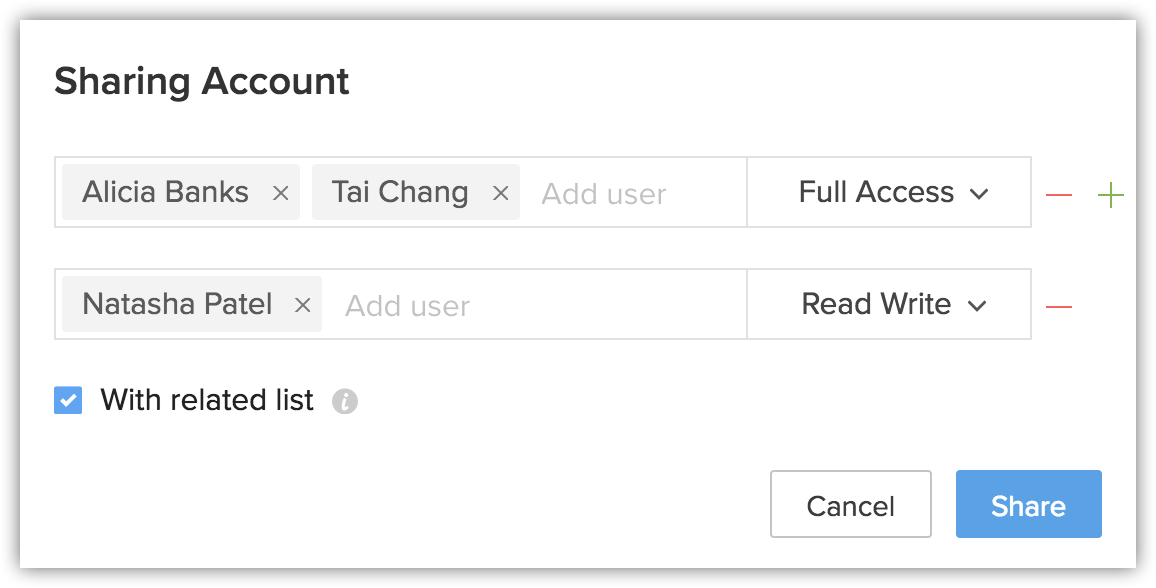The width and height of the screenshot is (1156, 588).
Task: Show info about With related list
Action: 345,402
